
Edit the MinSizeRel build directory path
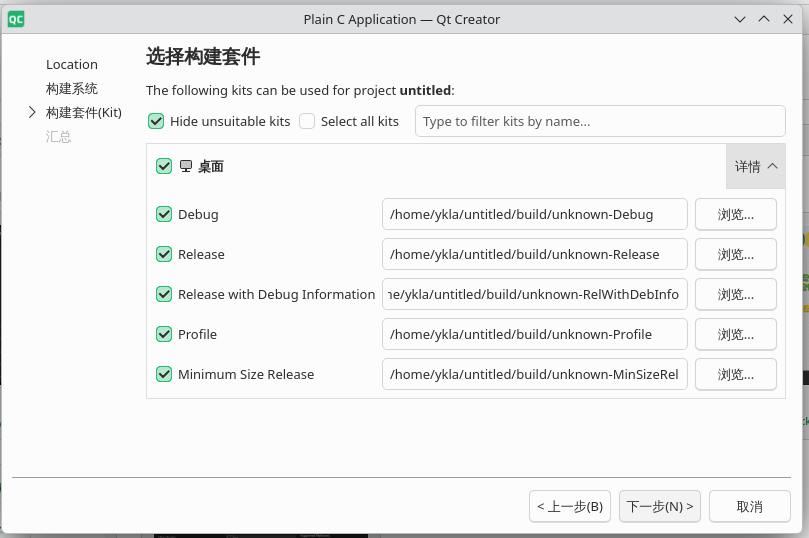535,374
